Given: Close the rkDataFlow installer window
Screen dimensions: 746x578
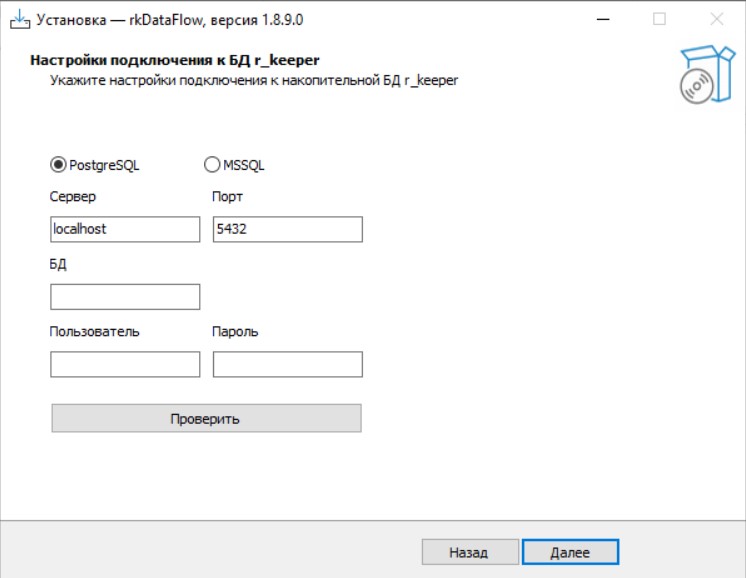Looking at the screenshot, I should (716, 19).
